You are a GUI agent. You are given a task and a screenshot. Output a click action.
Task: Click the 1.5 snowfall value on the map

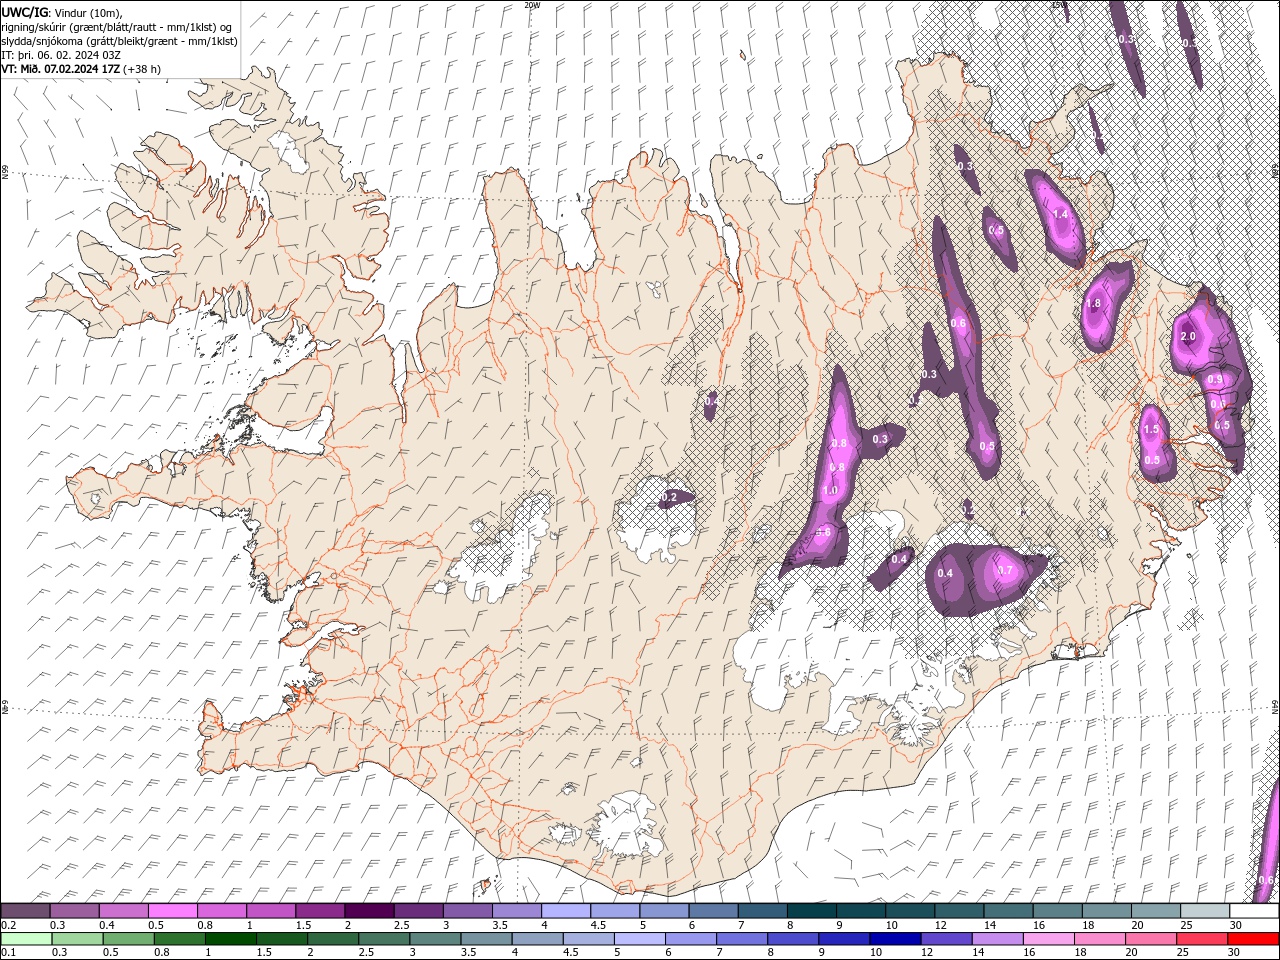(1151, 430)
